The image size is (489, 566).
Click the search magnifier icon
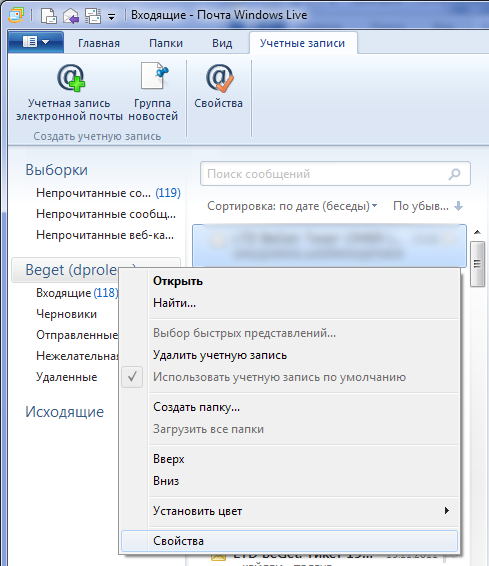click(x=454, y=174)
